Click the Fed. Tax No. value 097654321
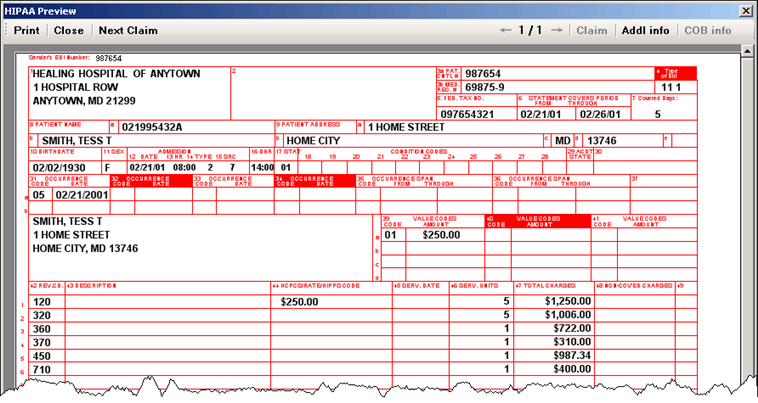Image resolution: width=758 pixels, height=403 pixels. click(468, 115)
